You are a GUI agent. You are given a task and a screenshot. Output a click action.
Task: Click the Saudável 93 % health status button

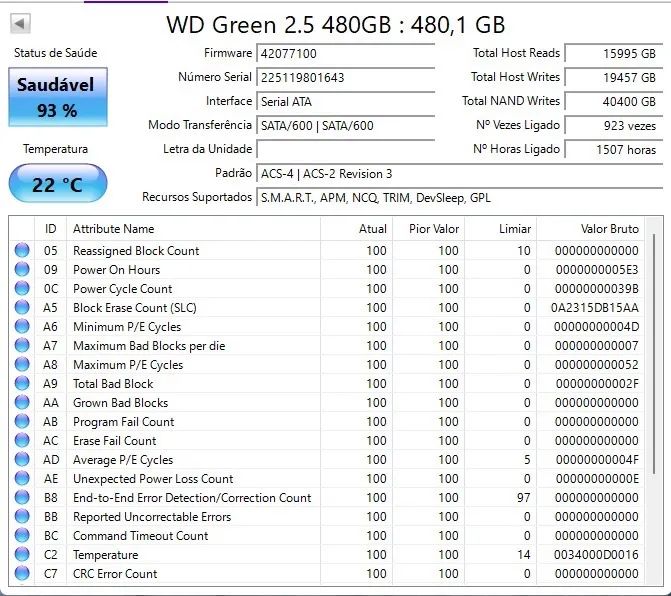58,97
